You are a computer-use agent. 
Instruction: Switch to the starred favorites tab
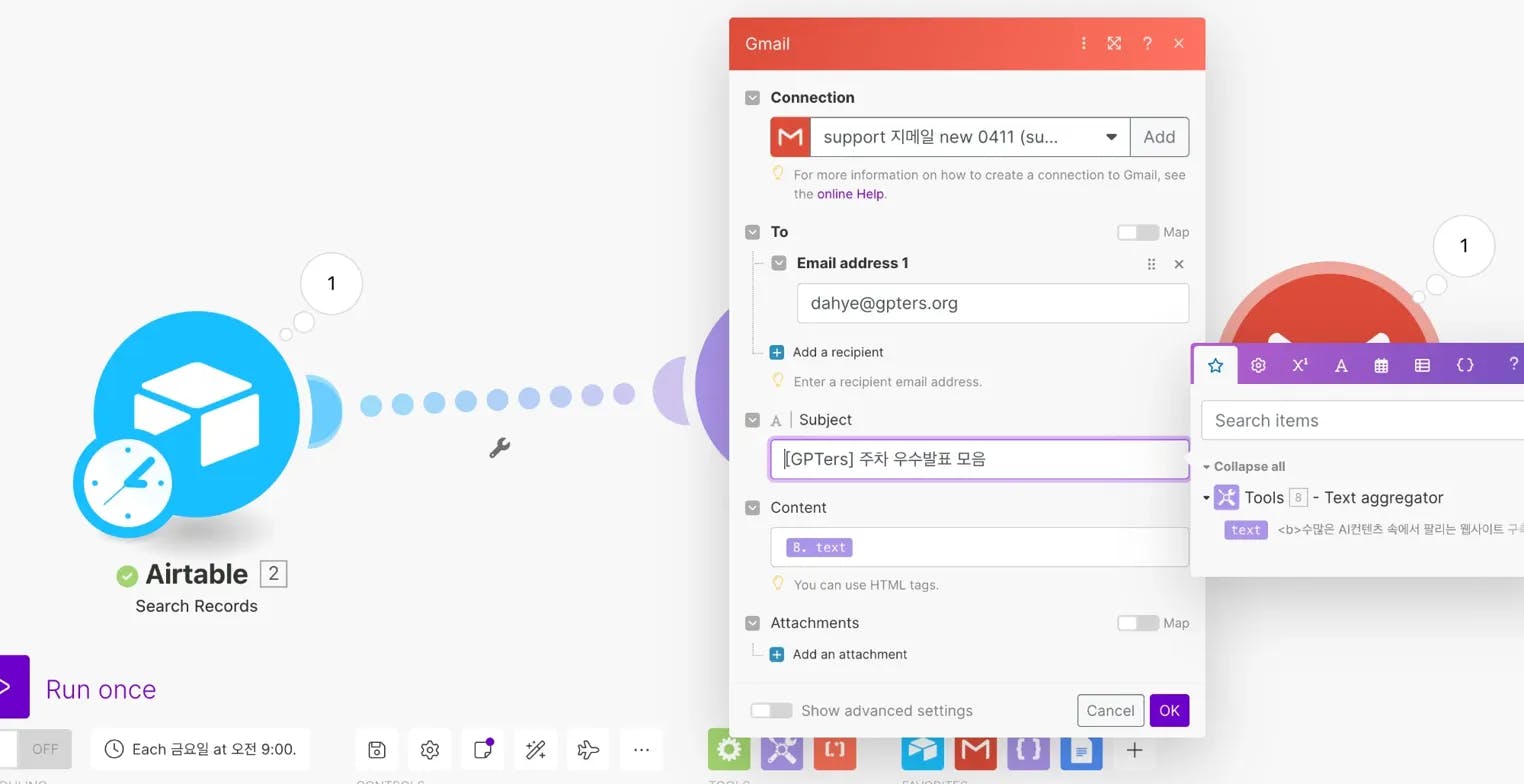tap(1216, 365)
